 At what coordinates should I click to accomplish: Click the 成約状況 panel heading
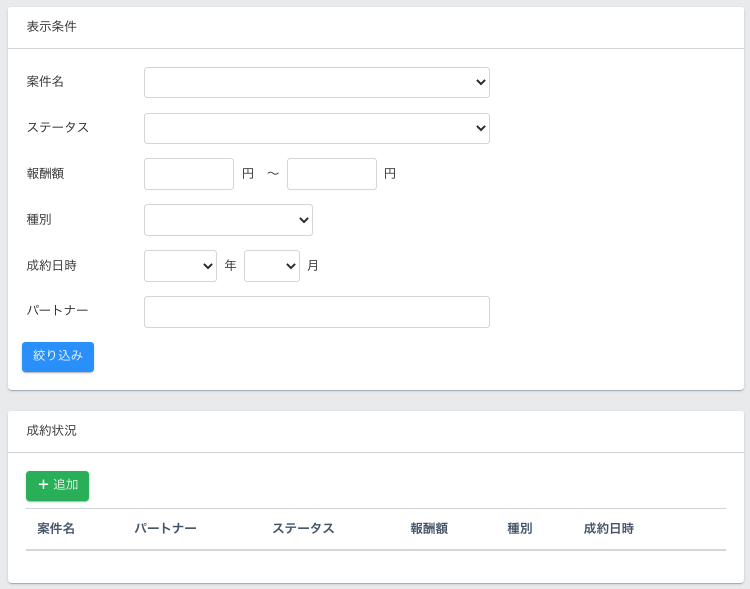(x=52, y=431)
